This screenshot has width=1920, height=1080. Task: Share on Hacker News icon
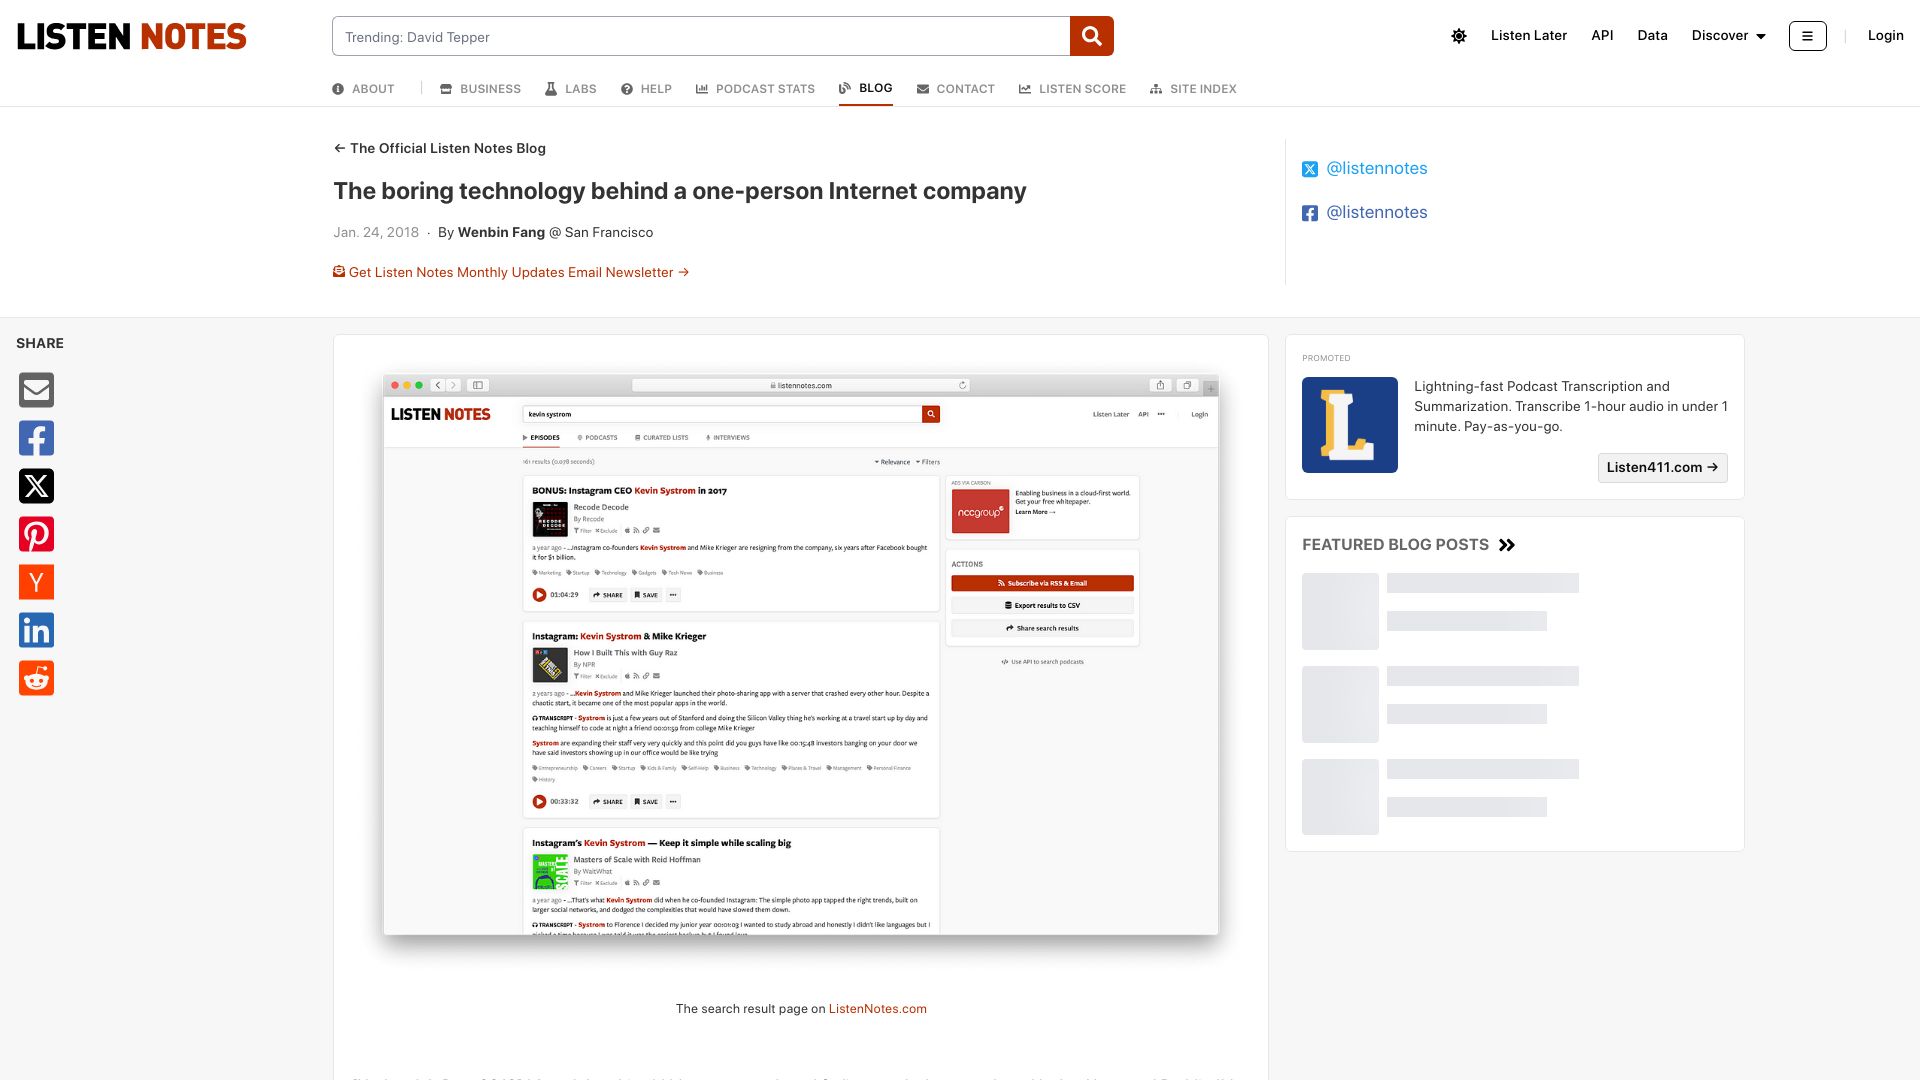(36, 582)
